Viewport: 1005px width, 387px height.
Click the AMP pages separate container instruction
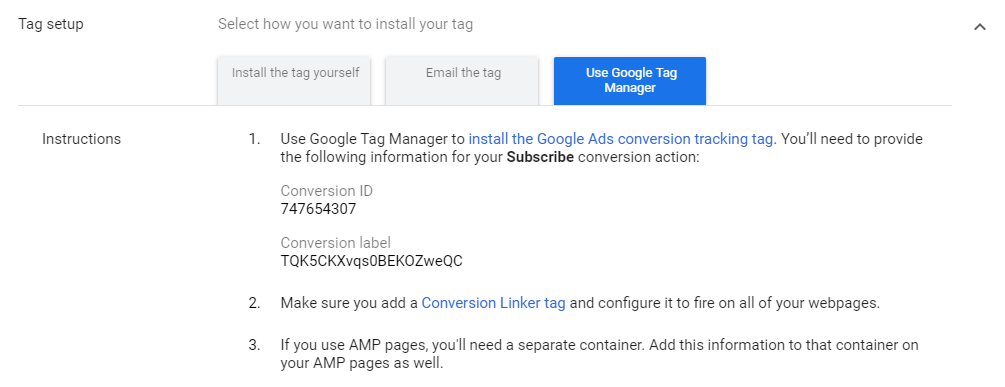coord(599,354)
